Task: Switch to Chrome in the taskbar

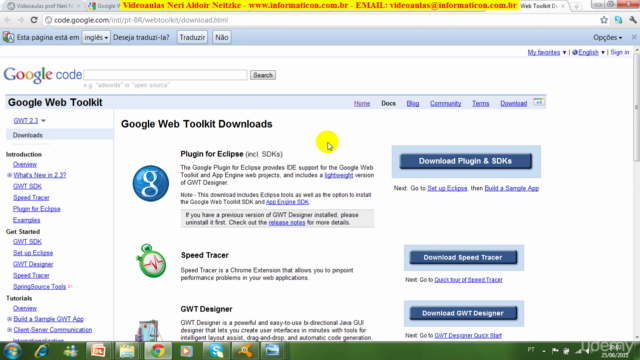Action: [158, 351]
